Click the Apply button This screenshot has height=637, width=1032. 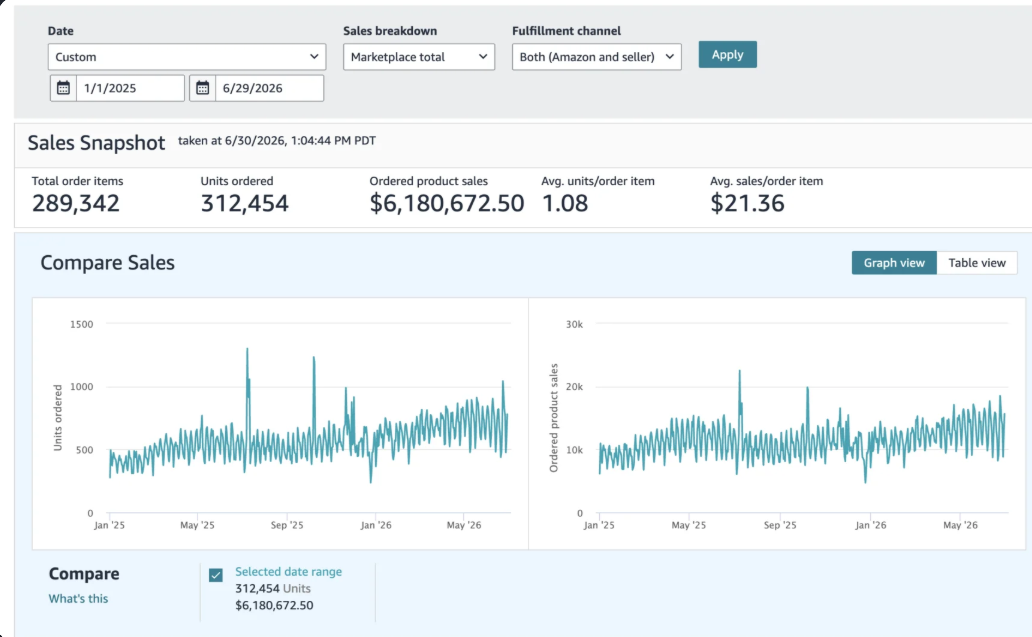coord(727,55)
